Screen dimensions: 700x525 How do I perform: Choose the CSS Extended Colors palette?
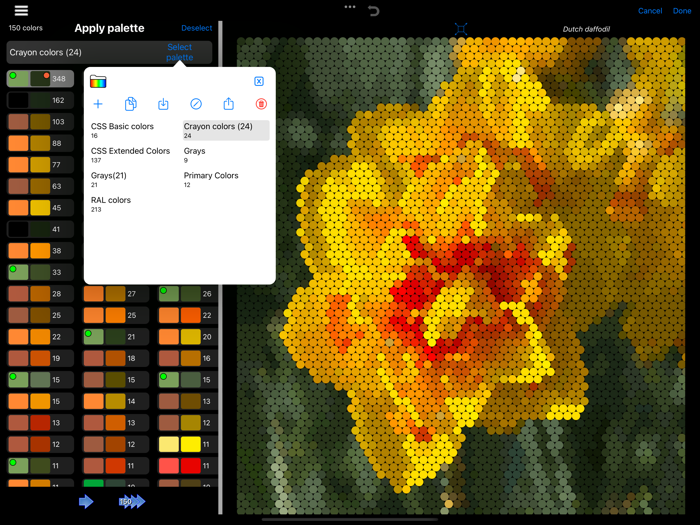tap(133, 155)
